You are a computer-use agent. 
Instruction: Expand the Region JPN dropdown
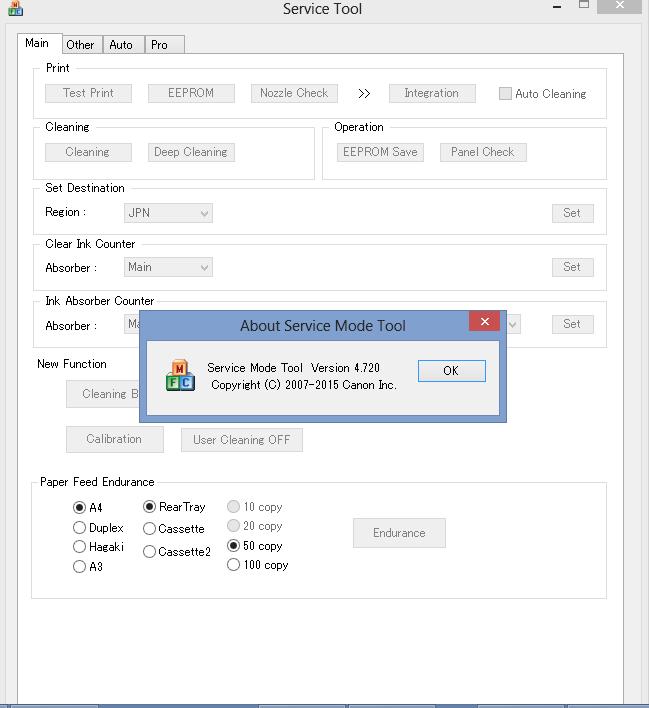pos(168,213)
